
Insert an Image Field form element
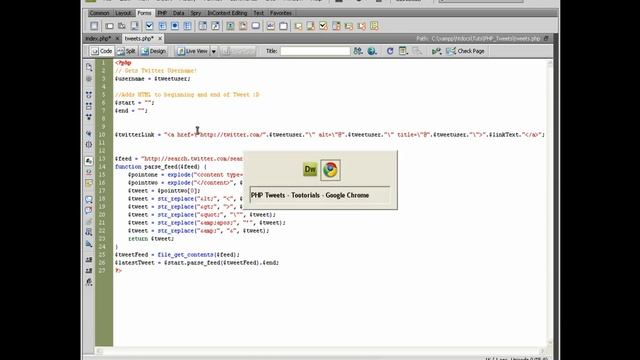[230, 26]
